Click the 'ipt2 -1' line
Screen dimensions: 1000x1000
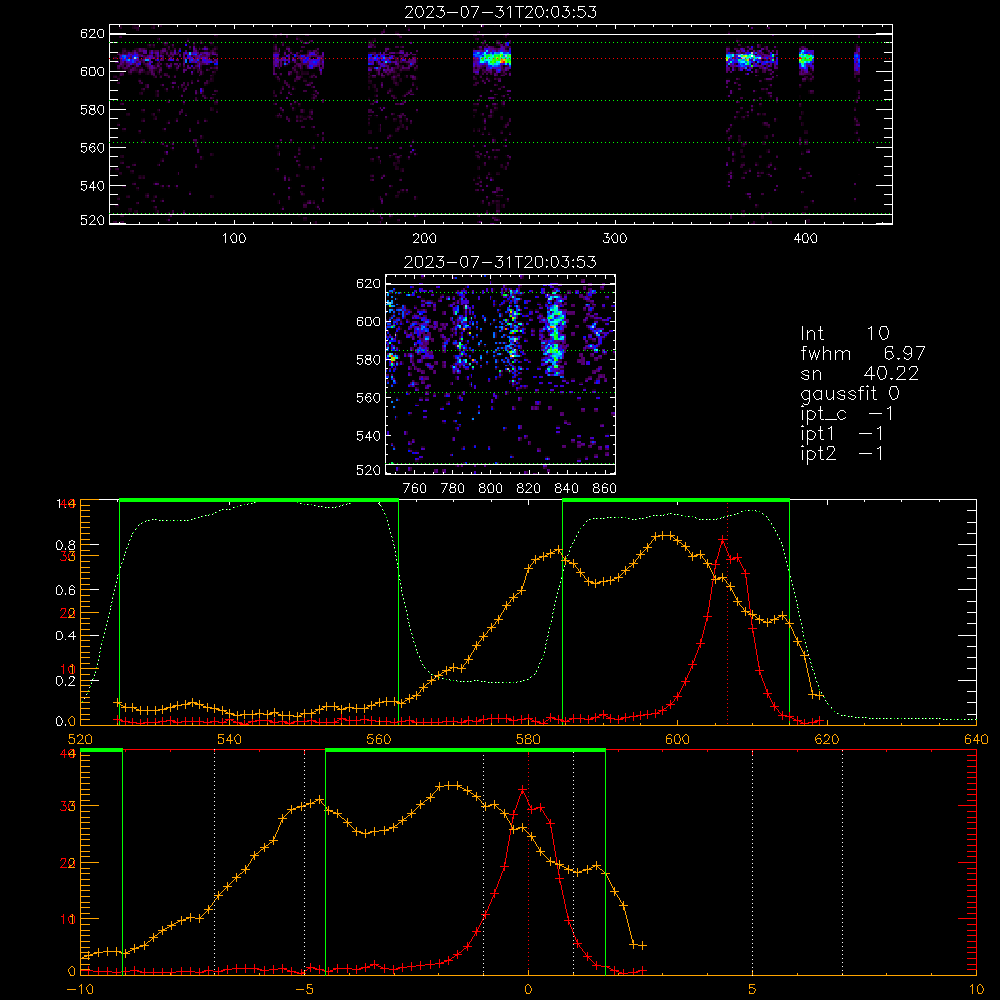point(842,453)
